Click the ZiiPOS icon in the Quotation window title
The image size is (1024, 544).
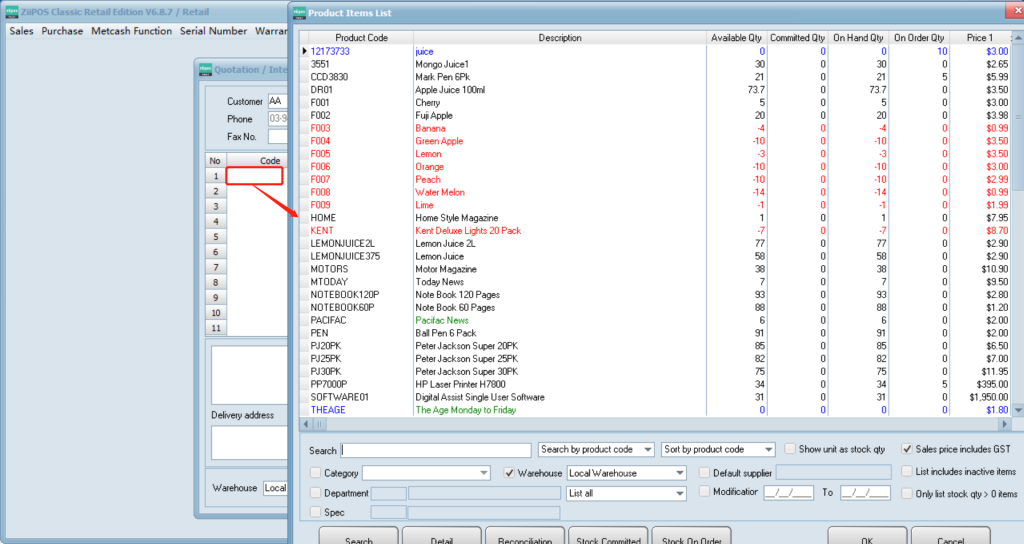205,70
